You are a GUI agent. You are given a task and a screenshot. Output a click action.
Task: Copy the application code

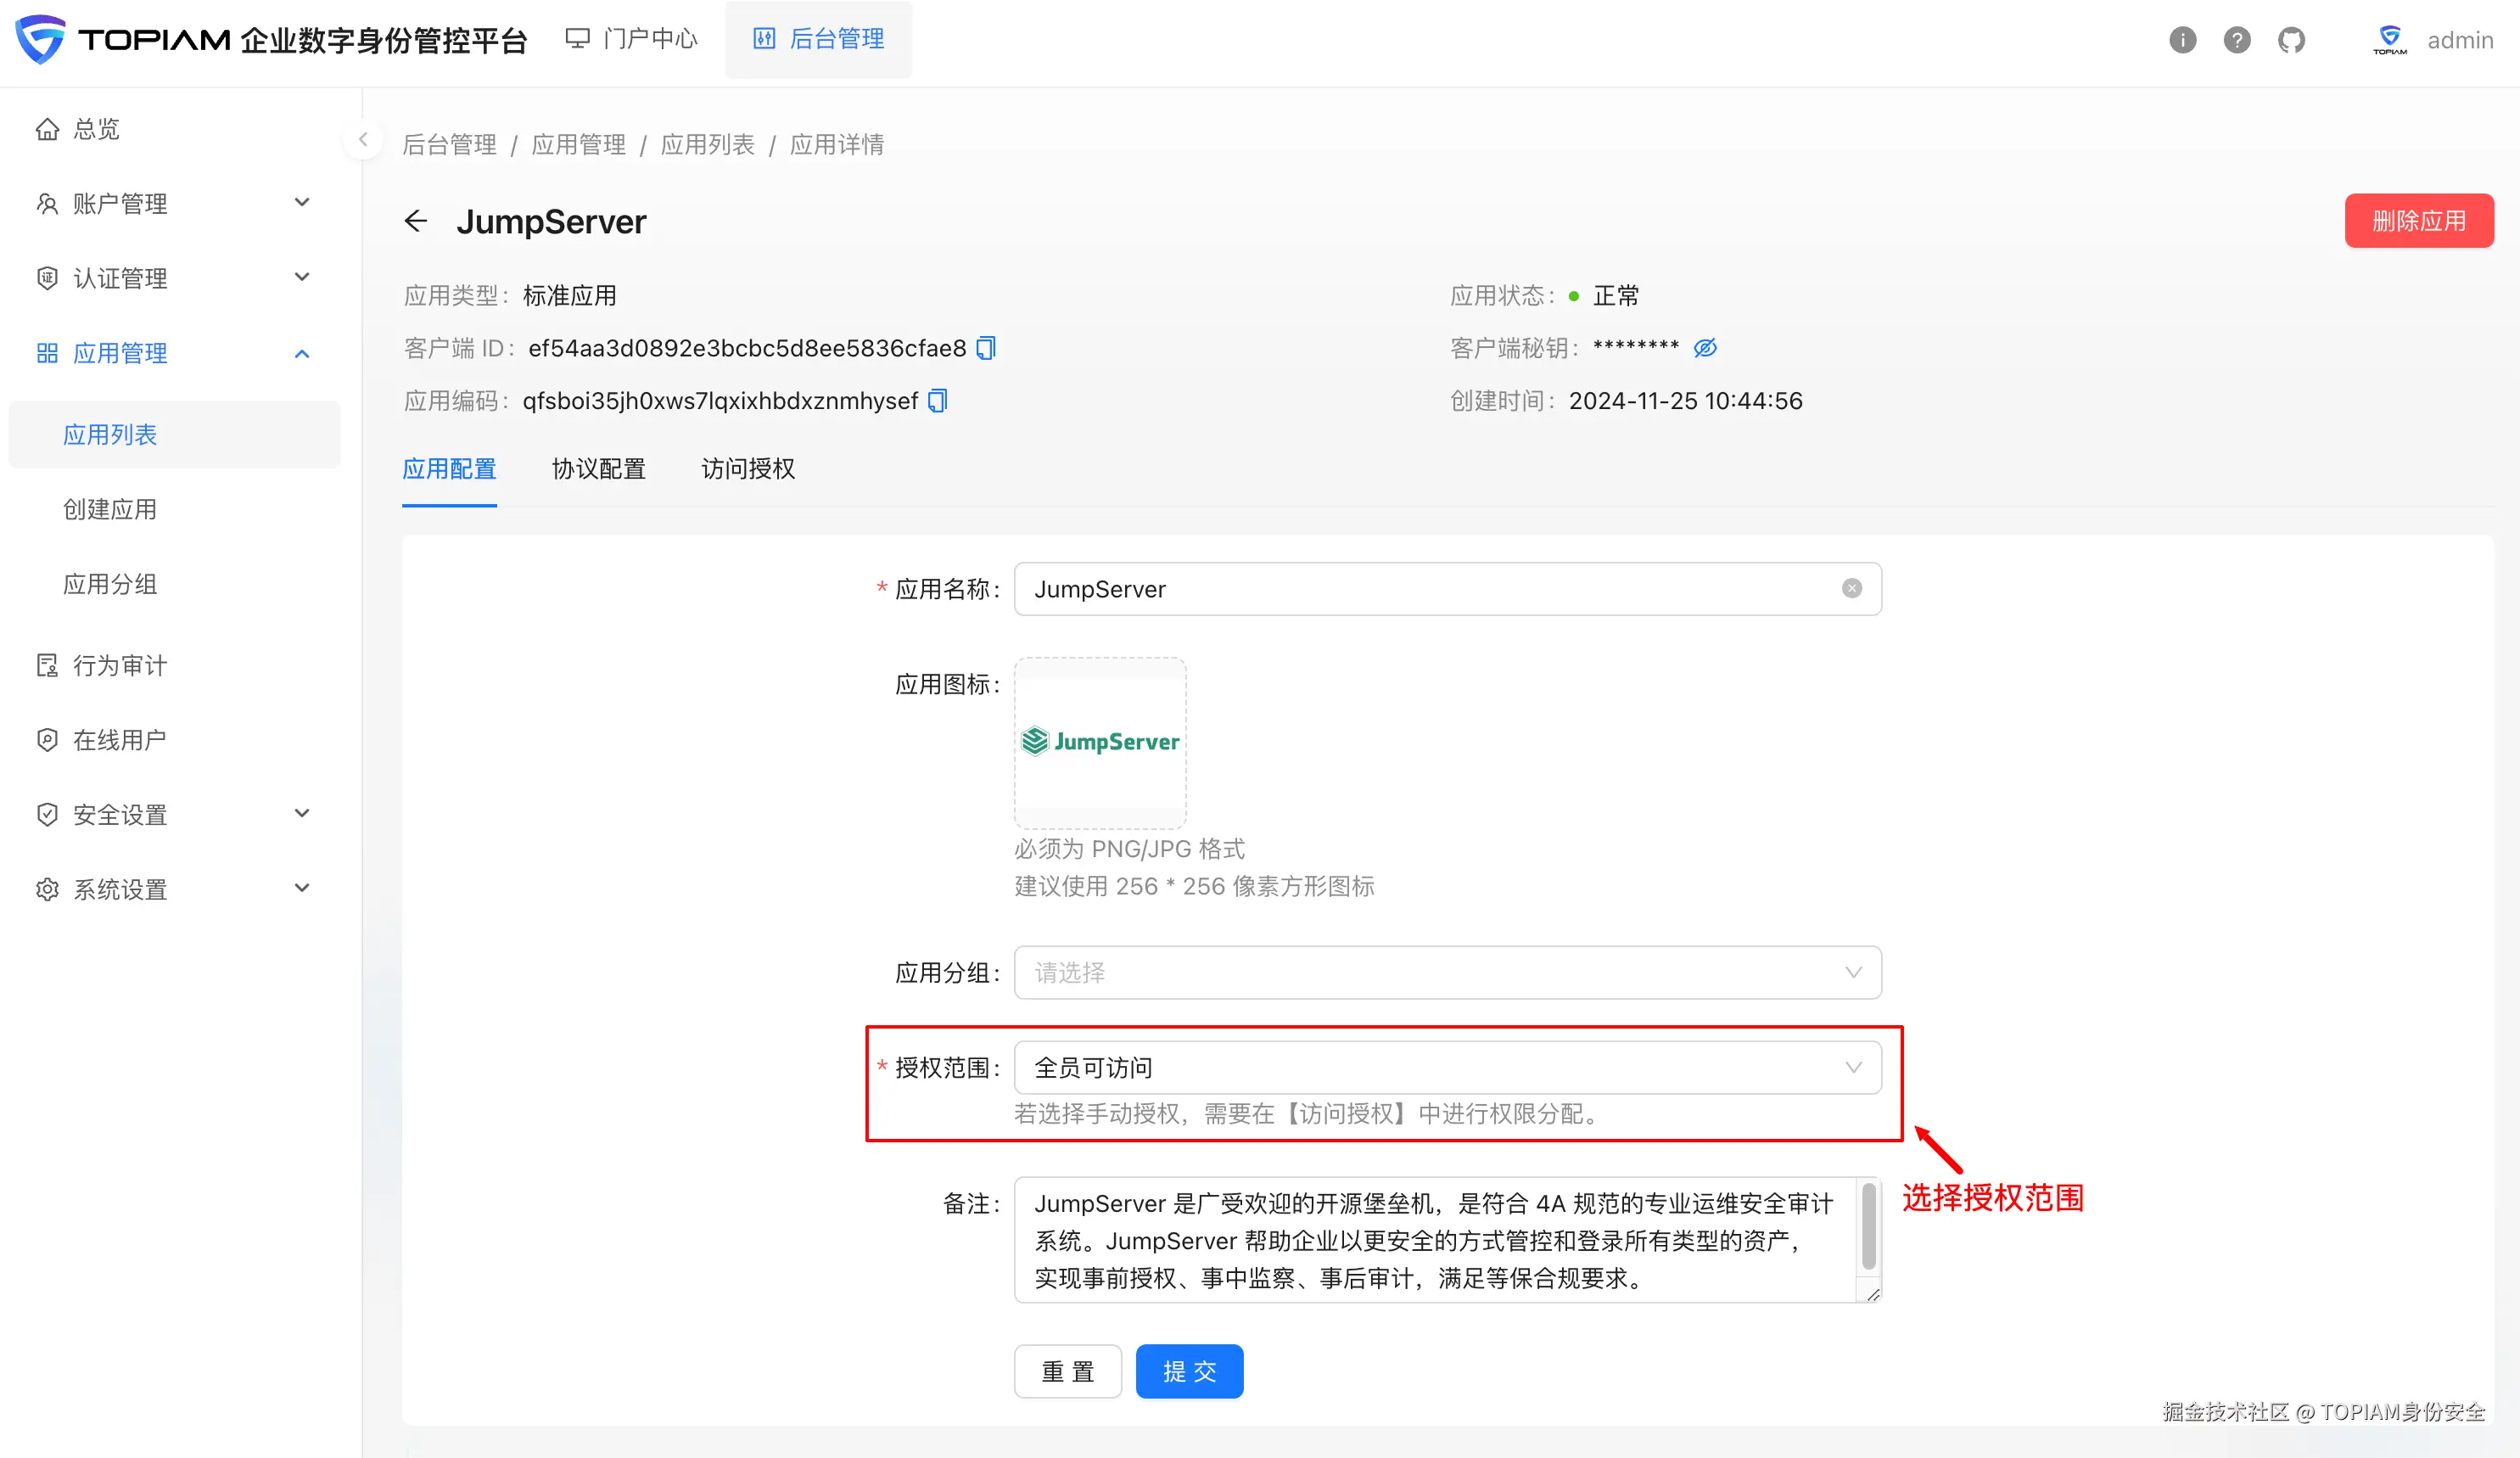click(x=937, y=401)
